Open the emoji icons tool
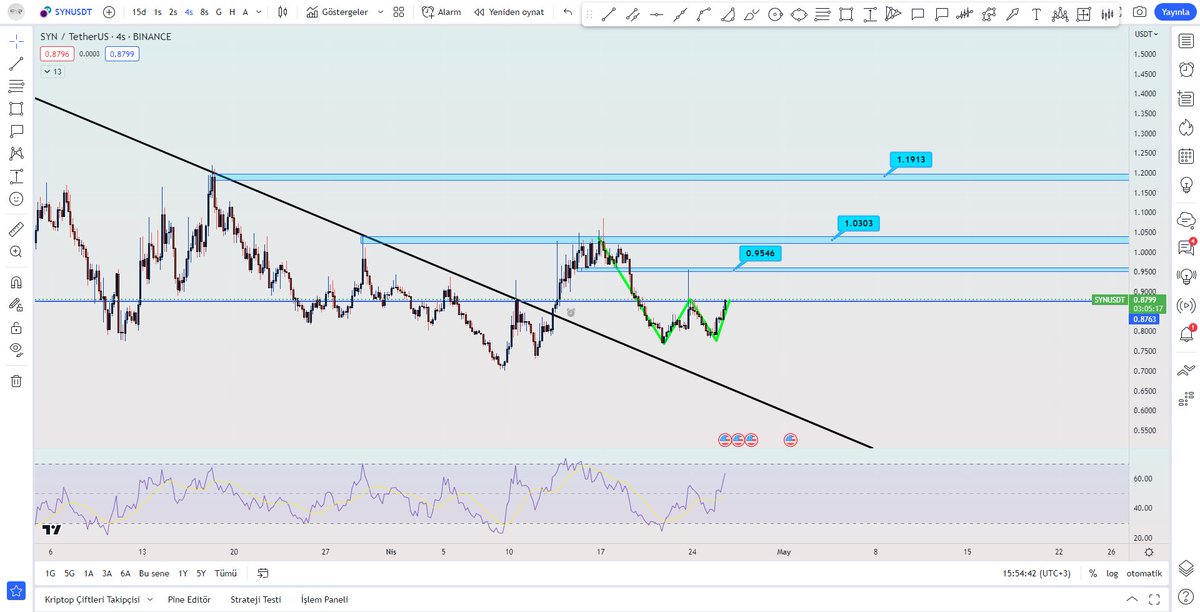This screenshot has height=612, width=1200. 16,199
